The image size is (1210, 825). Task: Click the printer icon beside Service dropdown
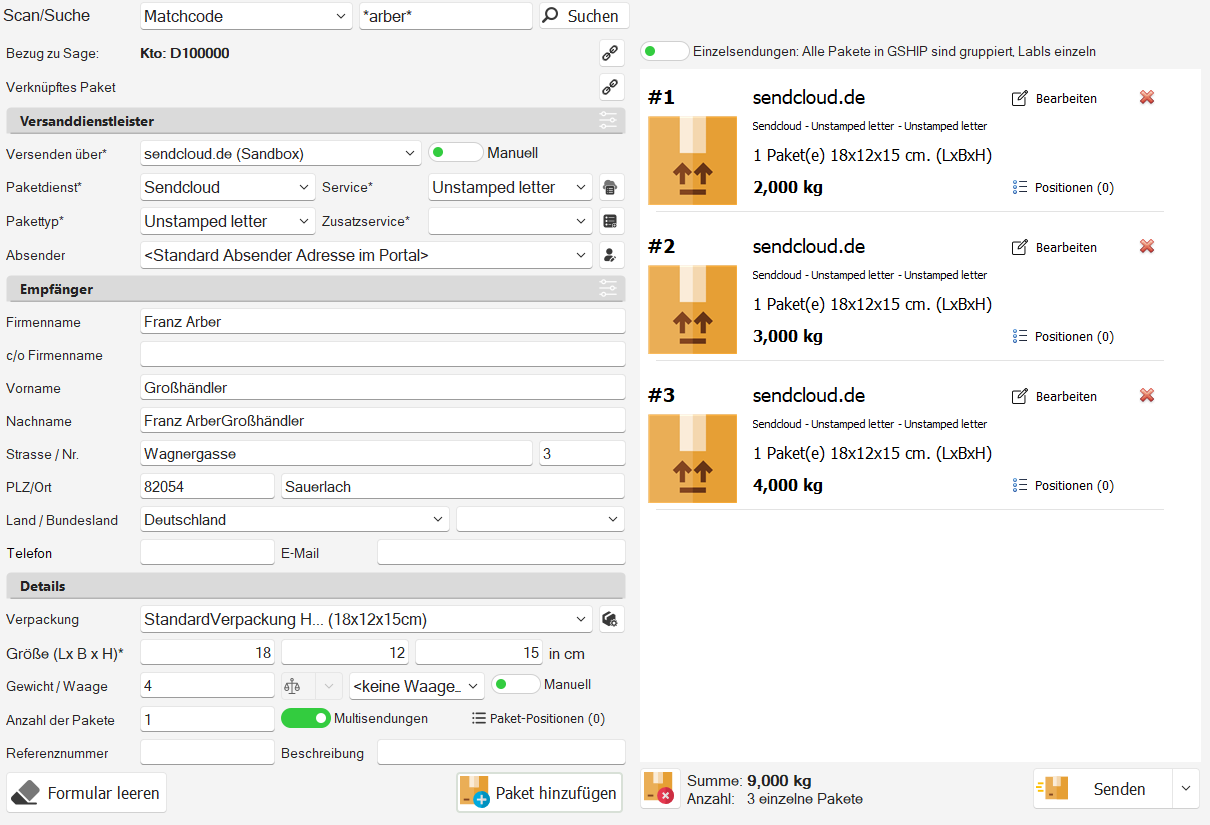[611, 187]
